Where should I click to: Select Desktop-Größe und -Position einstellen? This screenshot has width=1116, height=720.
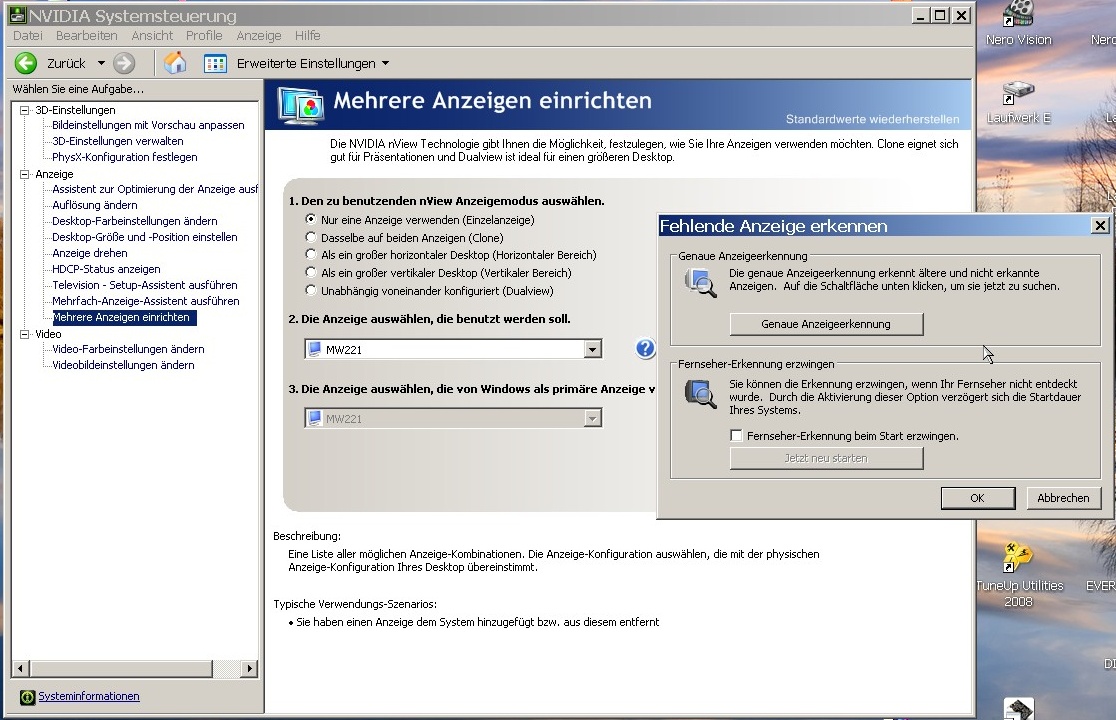(144, 237)
